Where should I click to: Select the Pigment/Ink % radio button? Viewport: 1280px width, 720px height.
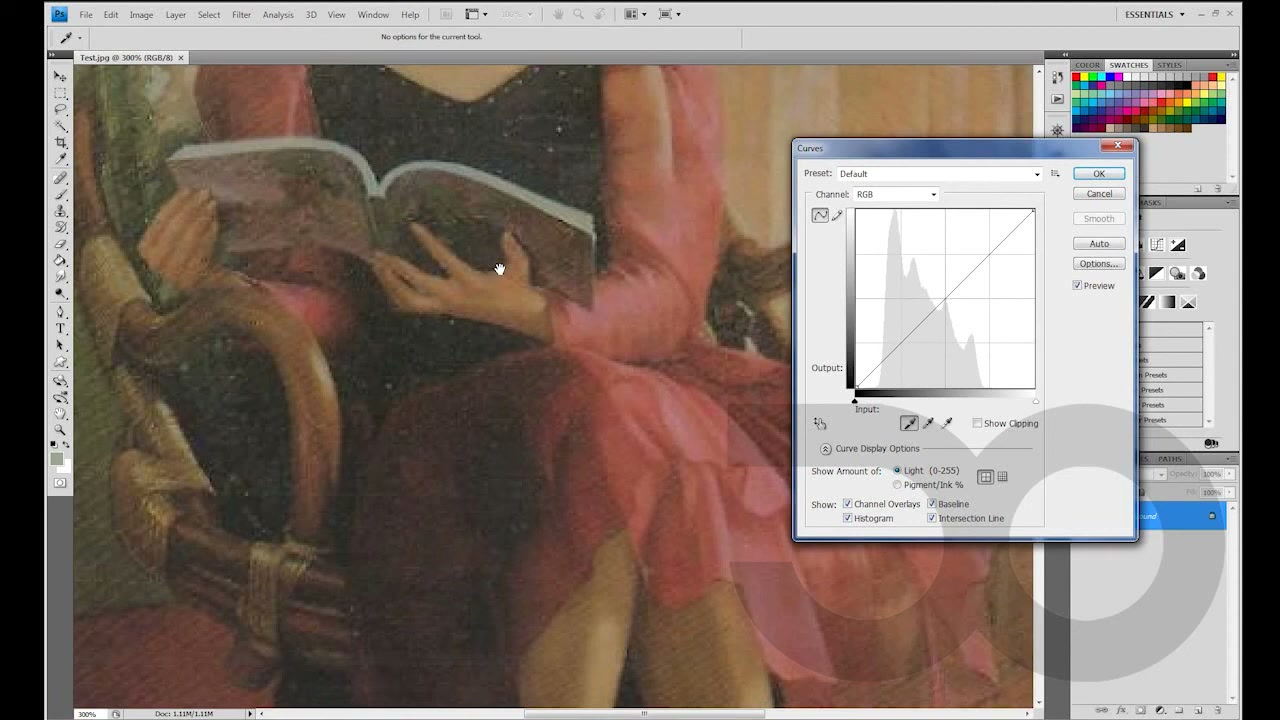(897, 485)
